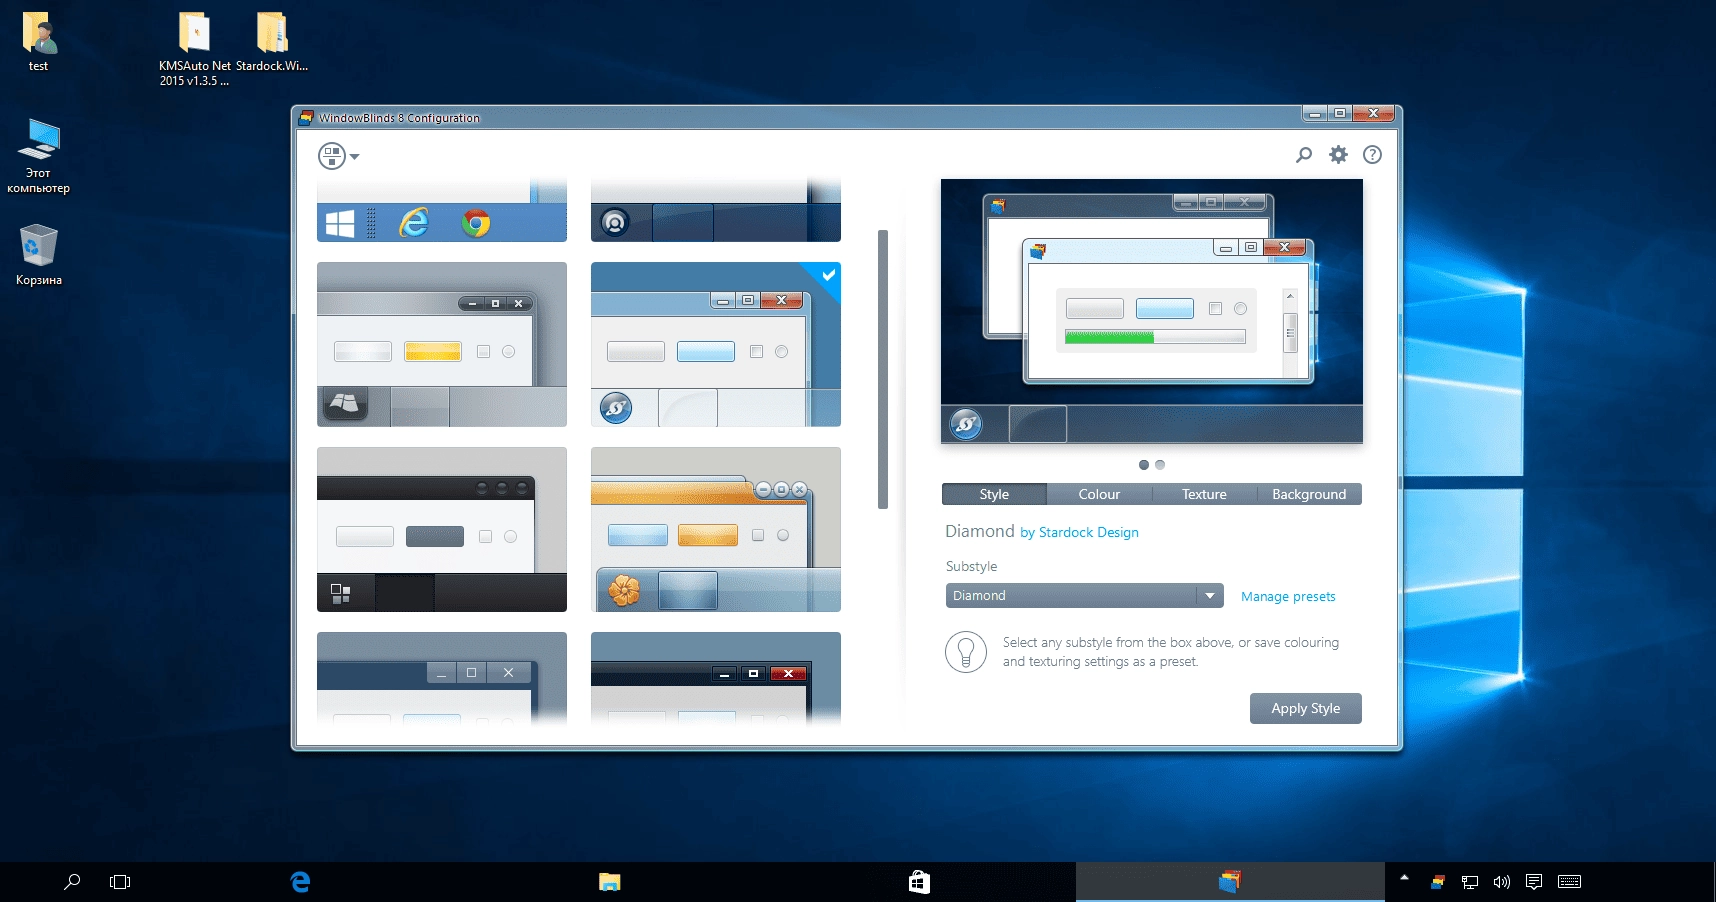Open File Explorer from the taskbar
The image size is (1716, 902).
click(x=610, y=882)
